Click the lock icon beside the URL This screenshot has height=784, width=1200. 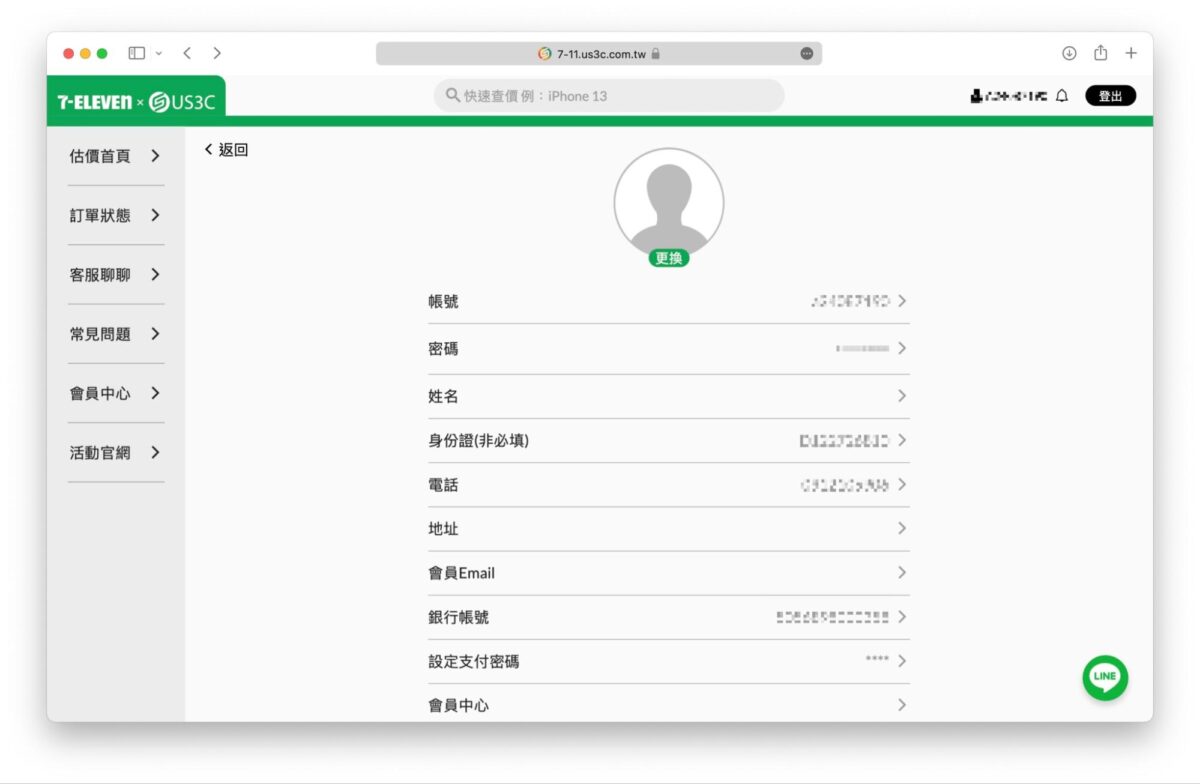point(656,54)
